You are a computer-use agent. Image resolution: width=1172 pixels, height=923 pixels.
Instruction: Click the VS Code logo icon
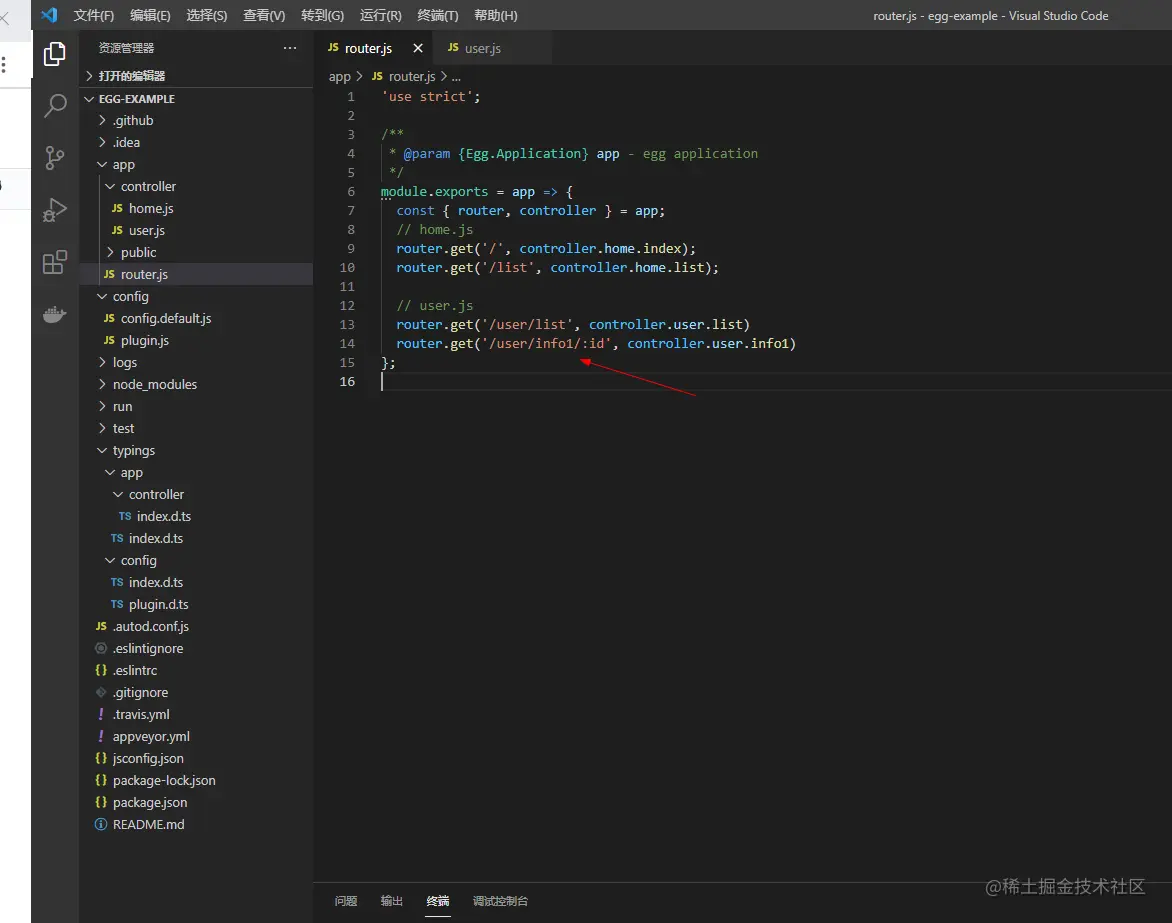click(x=49, y=15)
